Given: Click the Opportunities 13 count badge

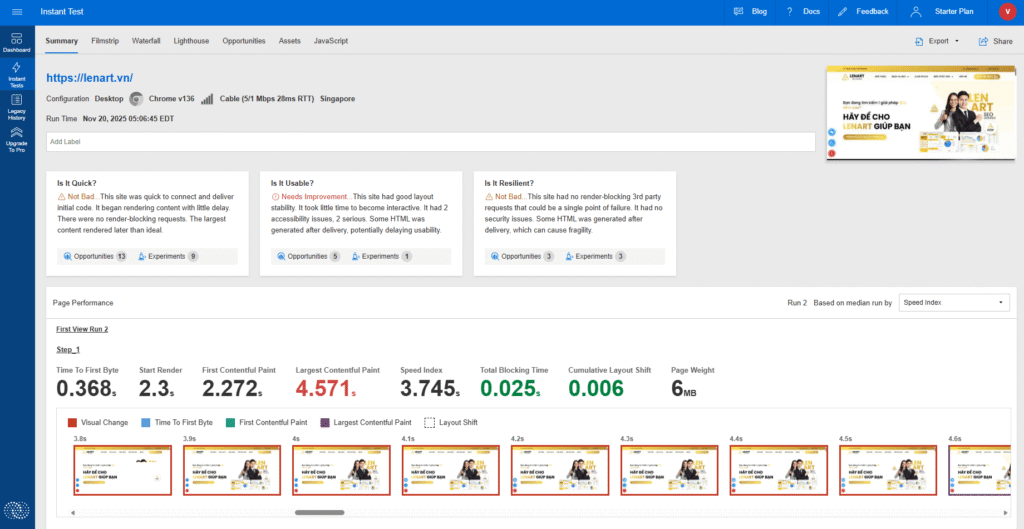Looking at the screenshot, I should [121, 257].
